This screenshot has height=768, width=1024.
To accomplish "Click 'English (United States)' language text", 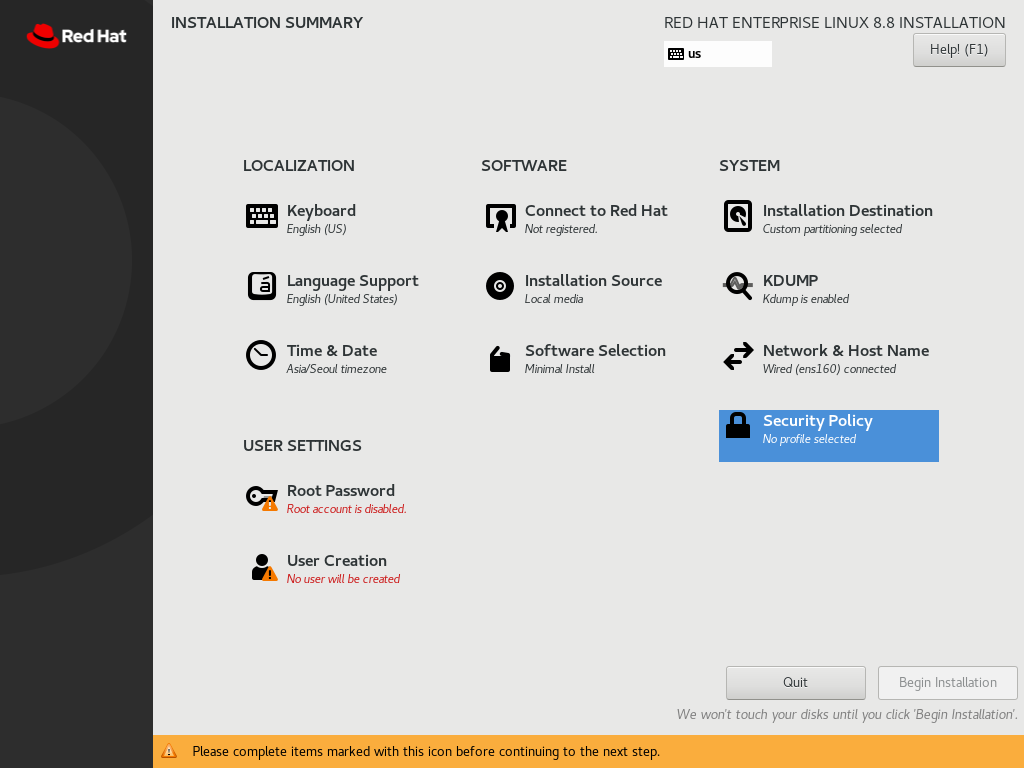I will point(342,299).
